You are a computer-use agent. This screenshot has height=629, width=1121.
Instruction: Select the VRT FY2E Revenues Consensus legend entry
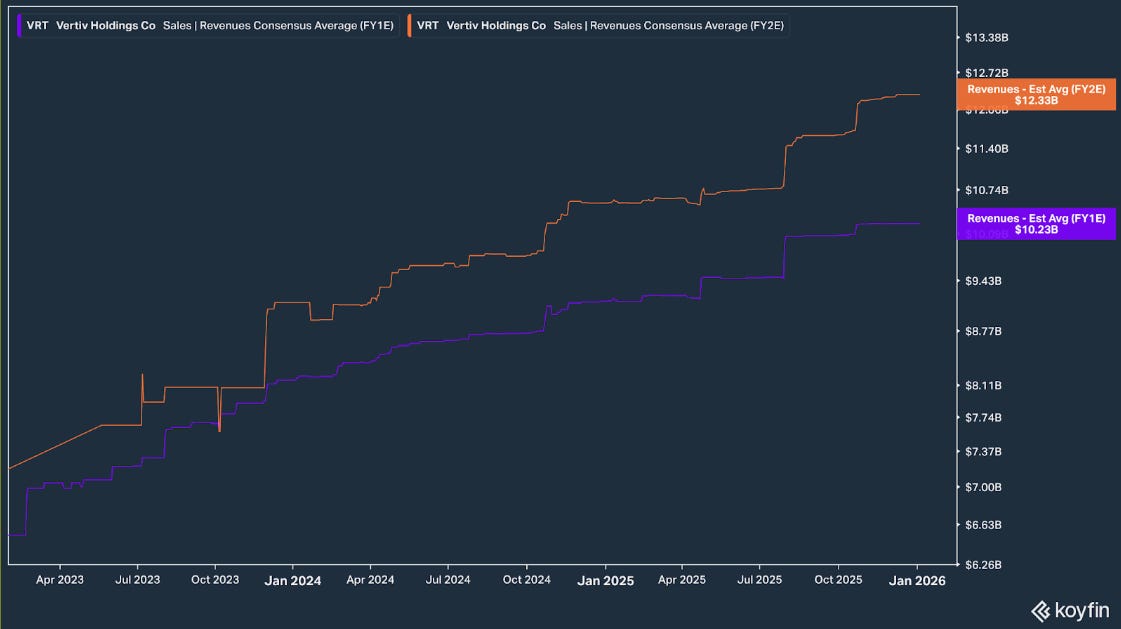pos(598,26)
